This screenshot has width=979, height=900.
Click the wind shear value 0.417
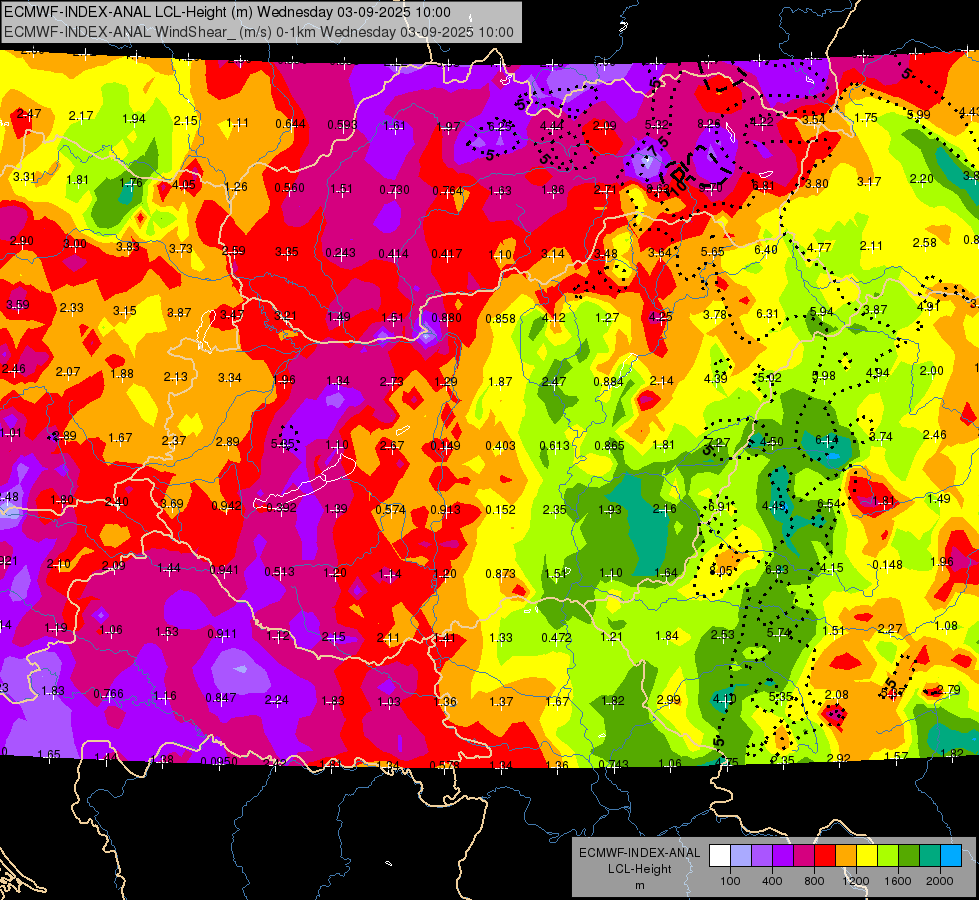coord(446,254)
